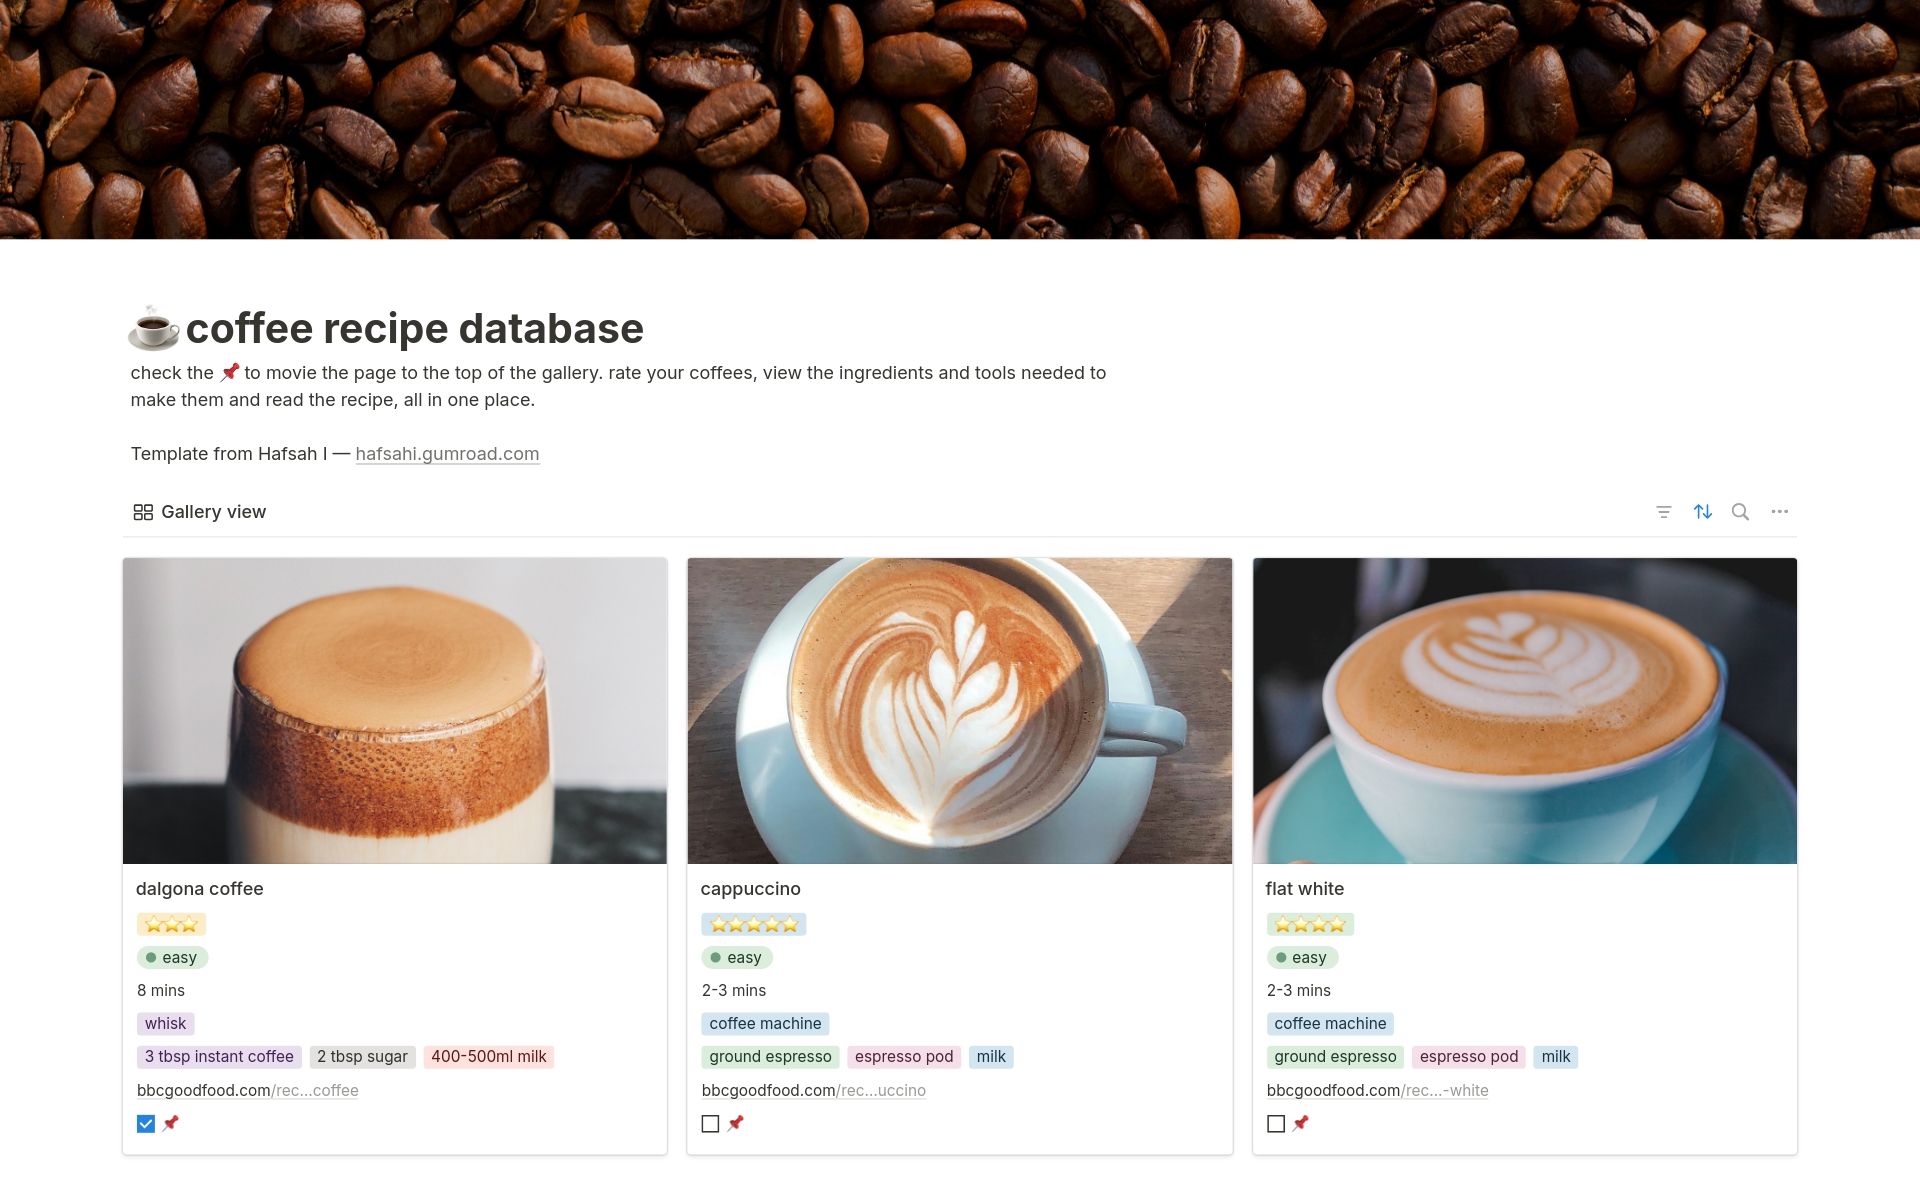The image size is (1920, 1199).
Task: Click the grid icon next to Gallery view
Action: [x=142, y=511]
